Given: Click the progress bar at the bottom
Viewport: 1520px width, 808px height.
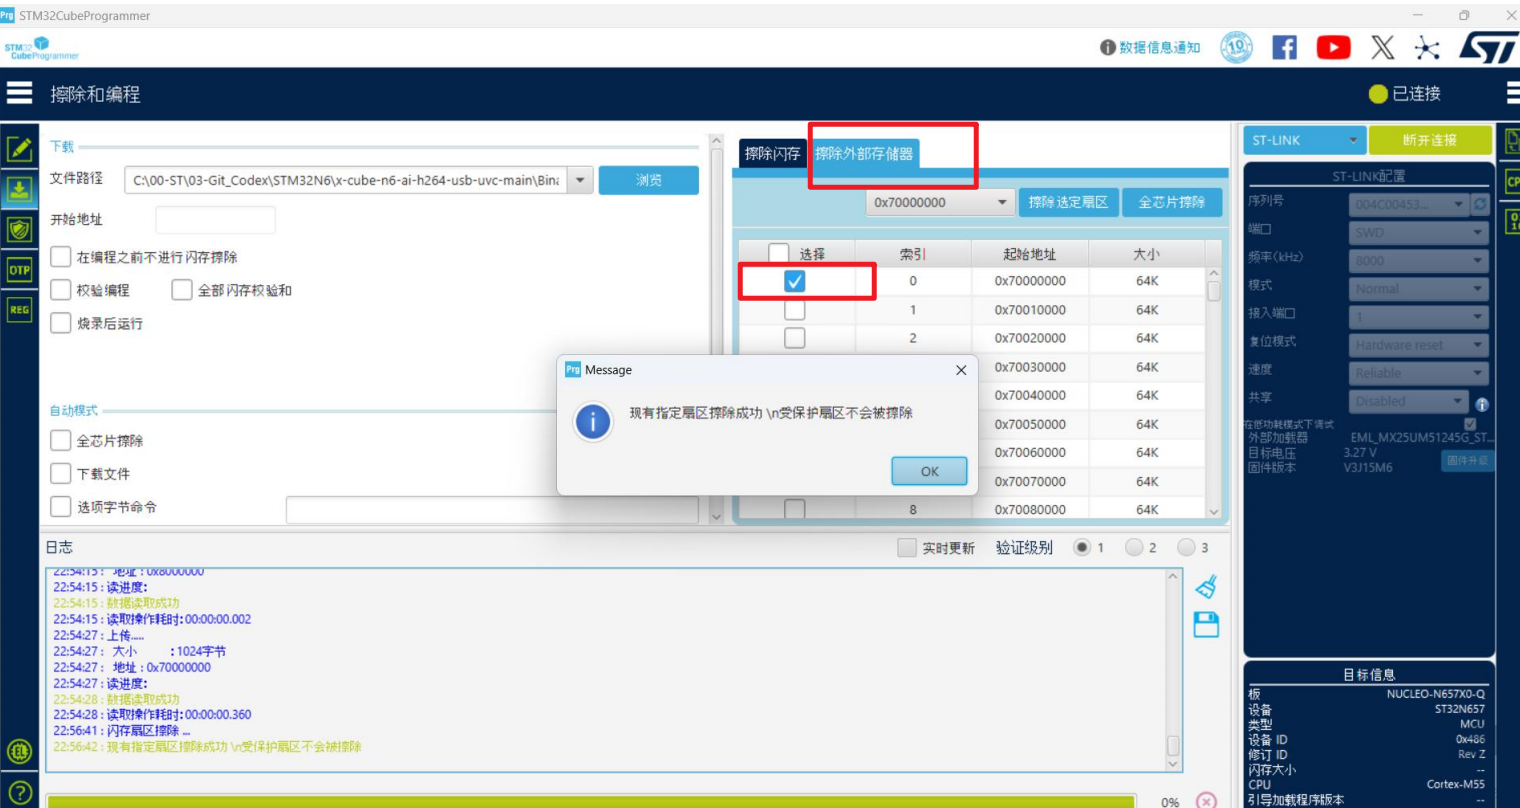Looking at the screenshot, I should (591, 802).
